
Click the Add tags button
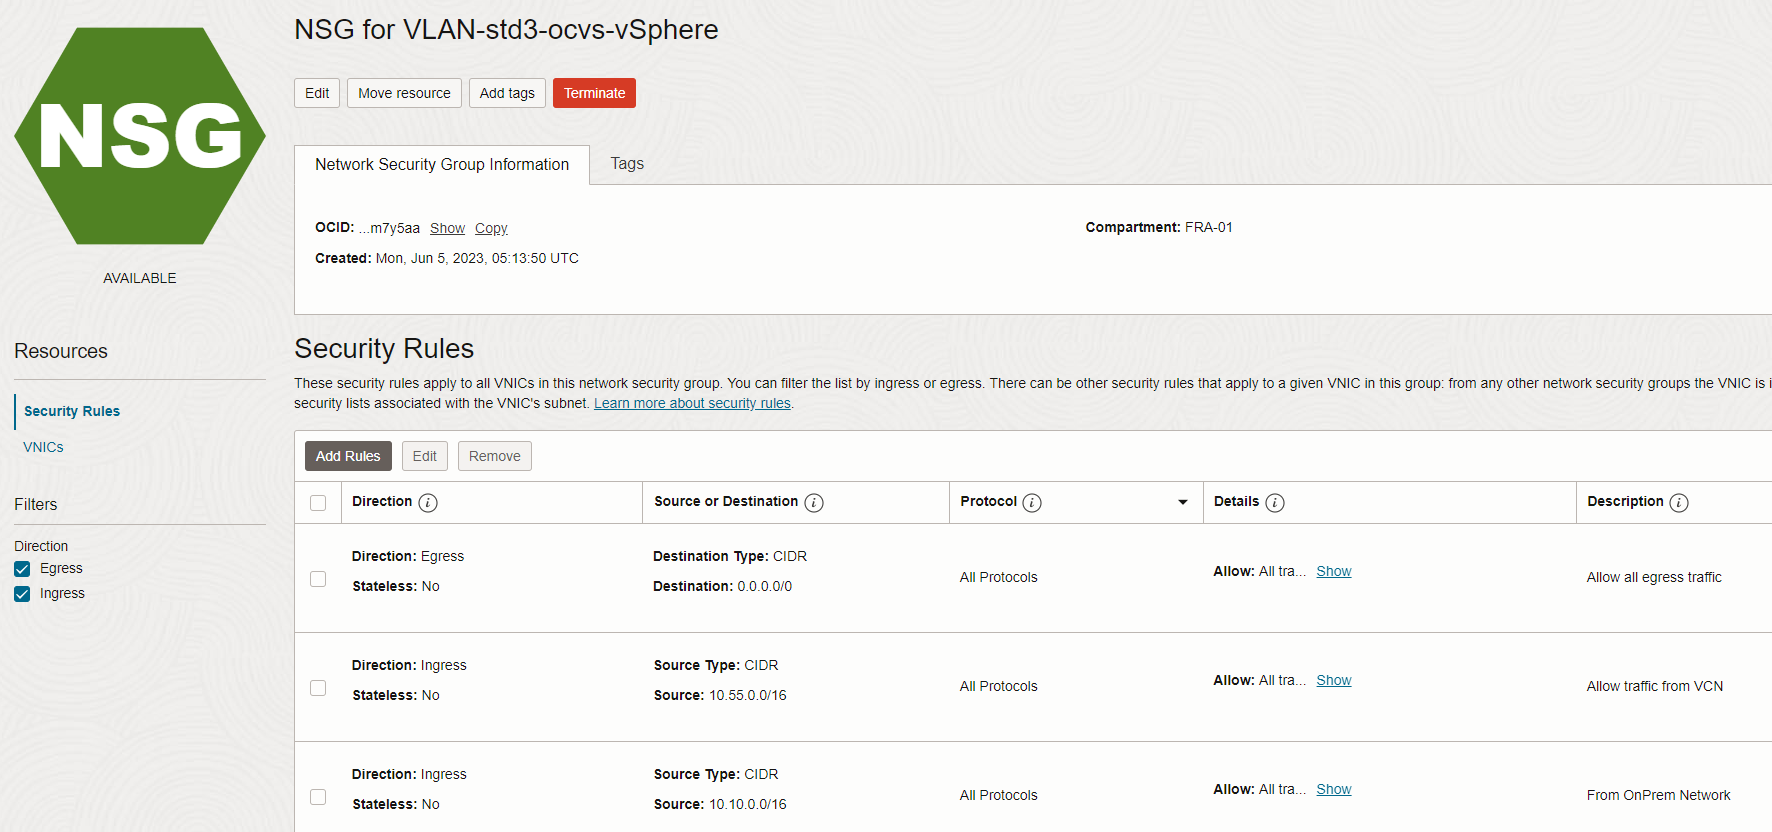click(507, 93)
